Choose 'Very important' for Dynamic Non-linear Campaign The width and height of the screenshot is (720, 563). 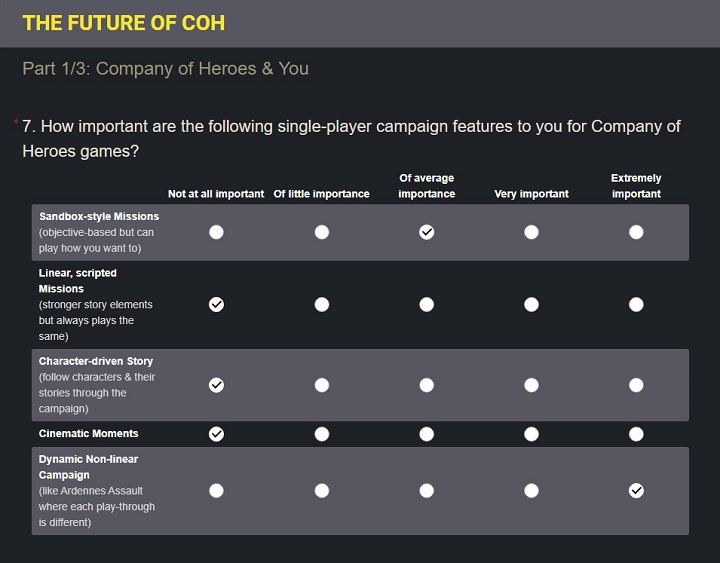point(531,490)
